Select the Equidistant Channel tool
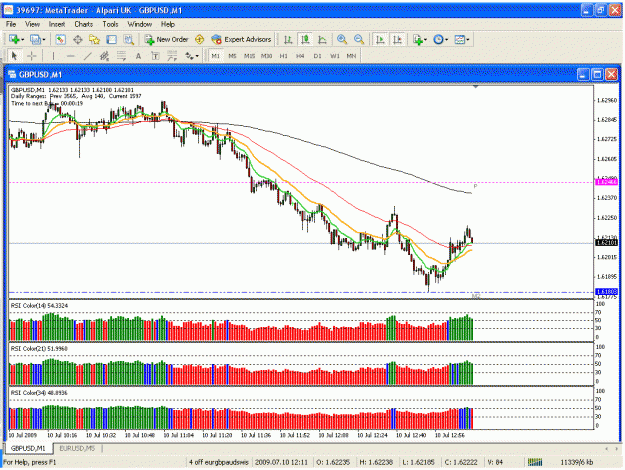Image resolution: width=625 pixels, height=470 pixels. point(104,56)
